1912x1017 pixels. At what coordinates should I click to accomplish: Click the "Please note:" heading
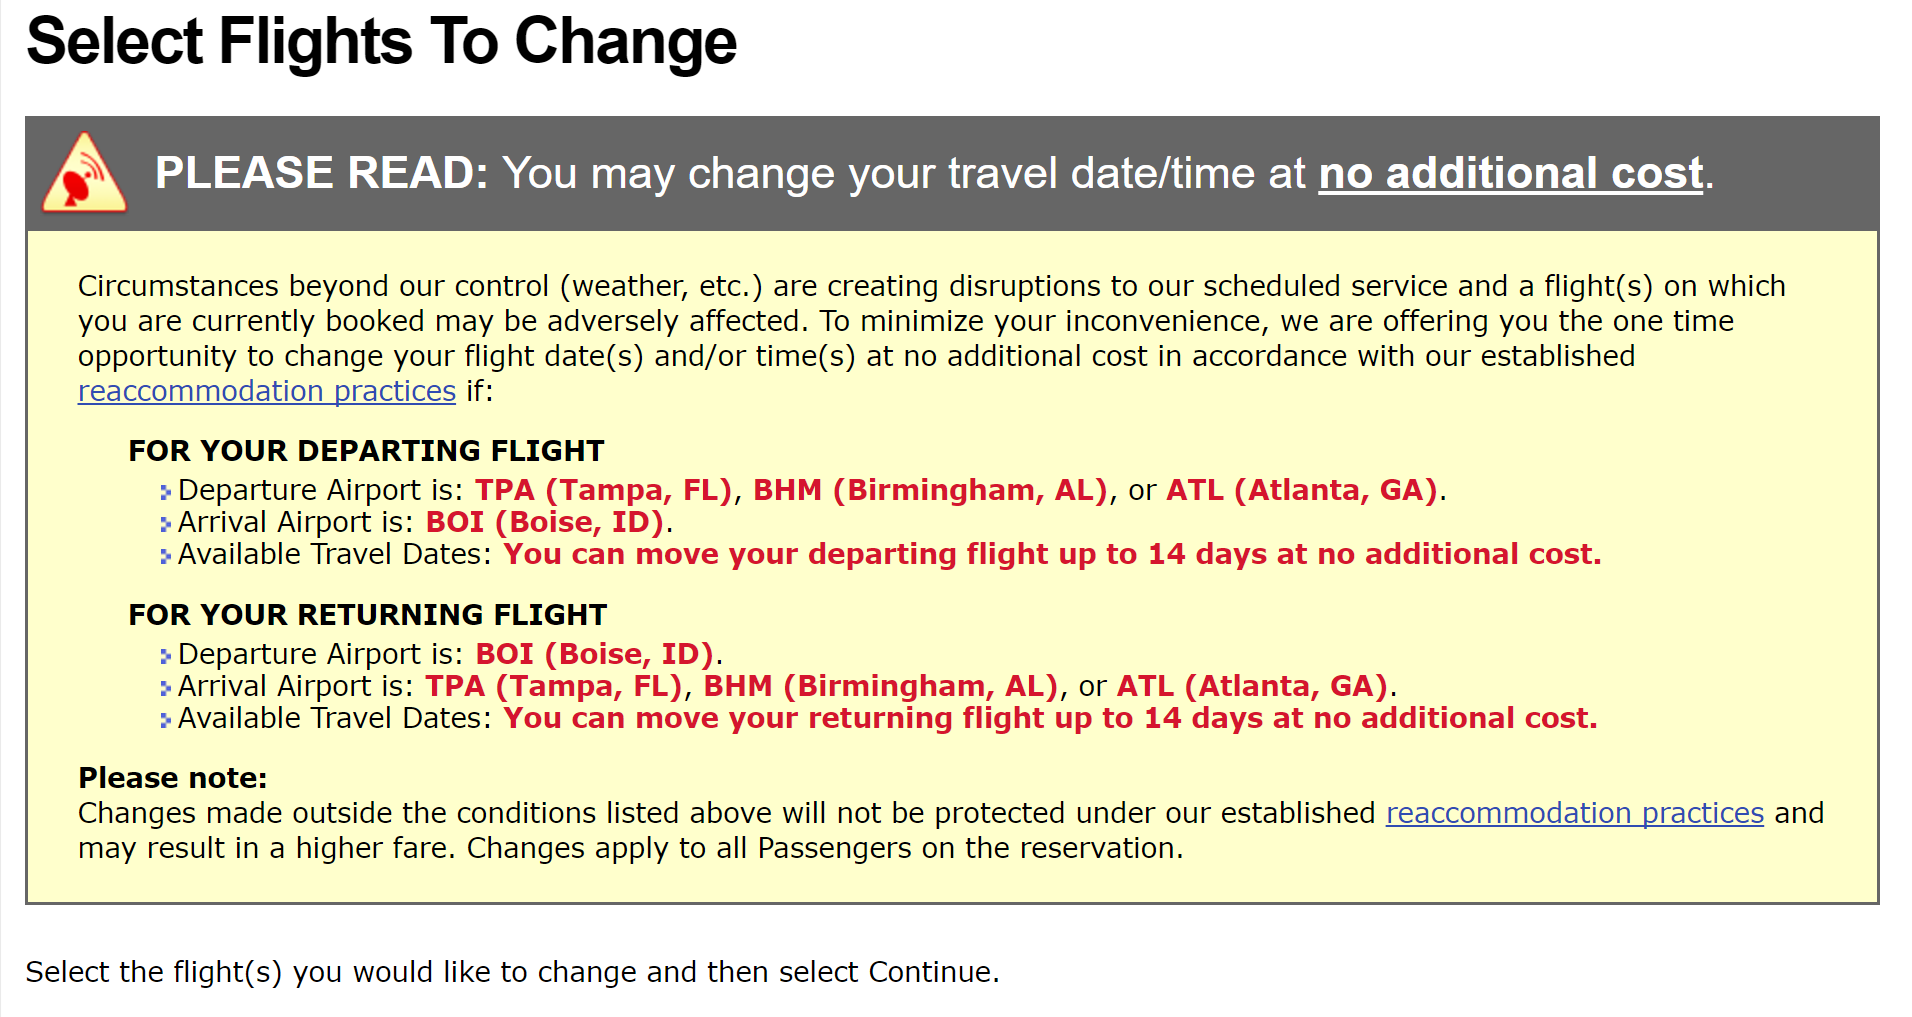[x=172, y=778]
